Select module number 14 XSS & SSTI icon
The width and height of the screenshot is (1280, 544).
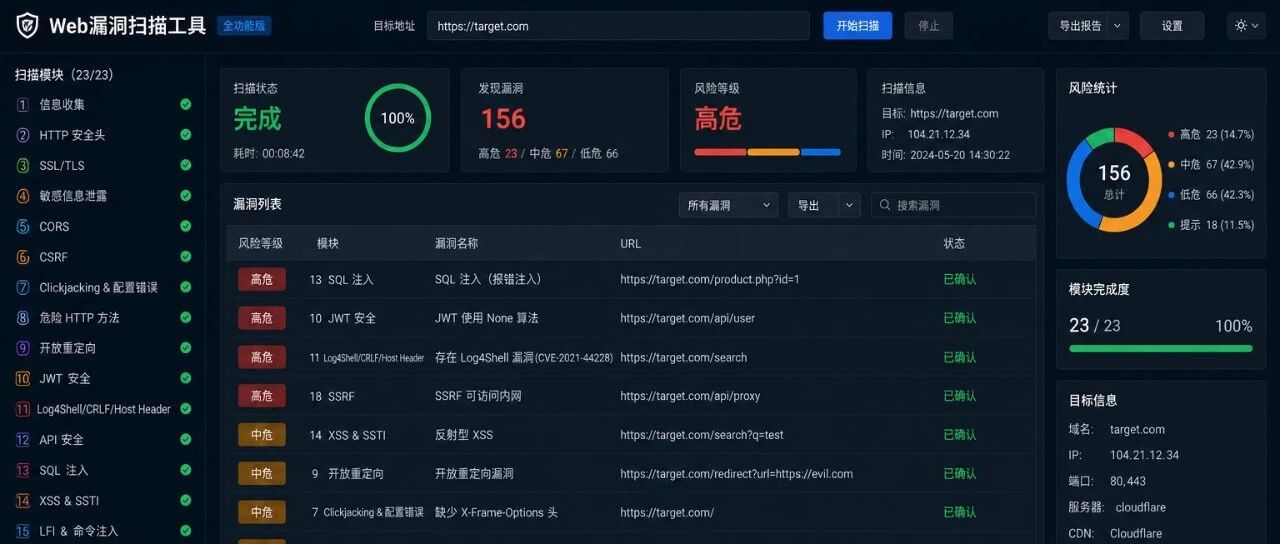click(23, 501)
